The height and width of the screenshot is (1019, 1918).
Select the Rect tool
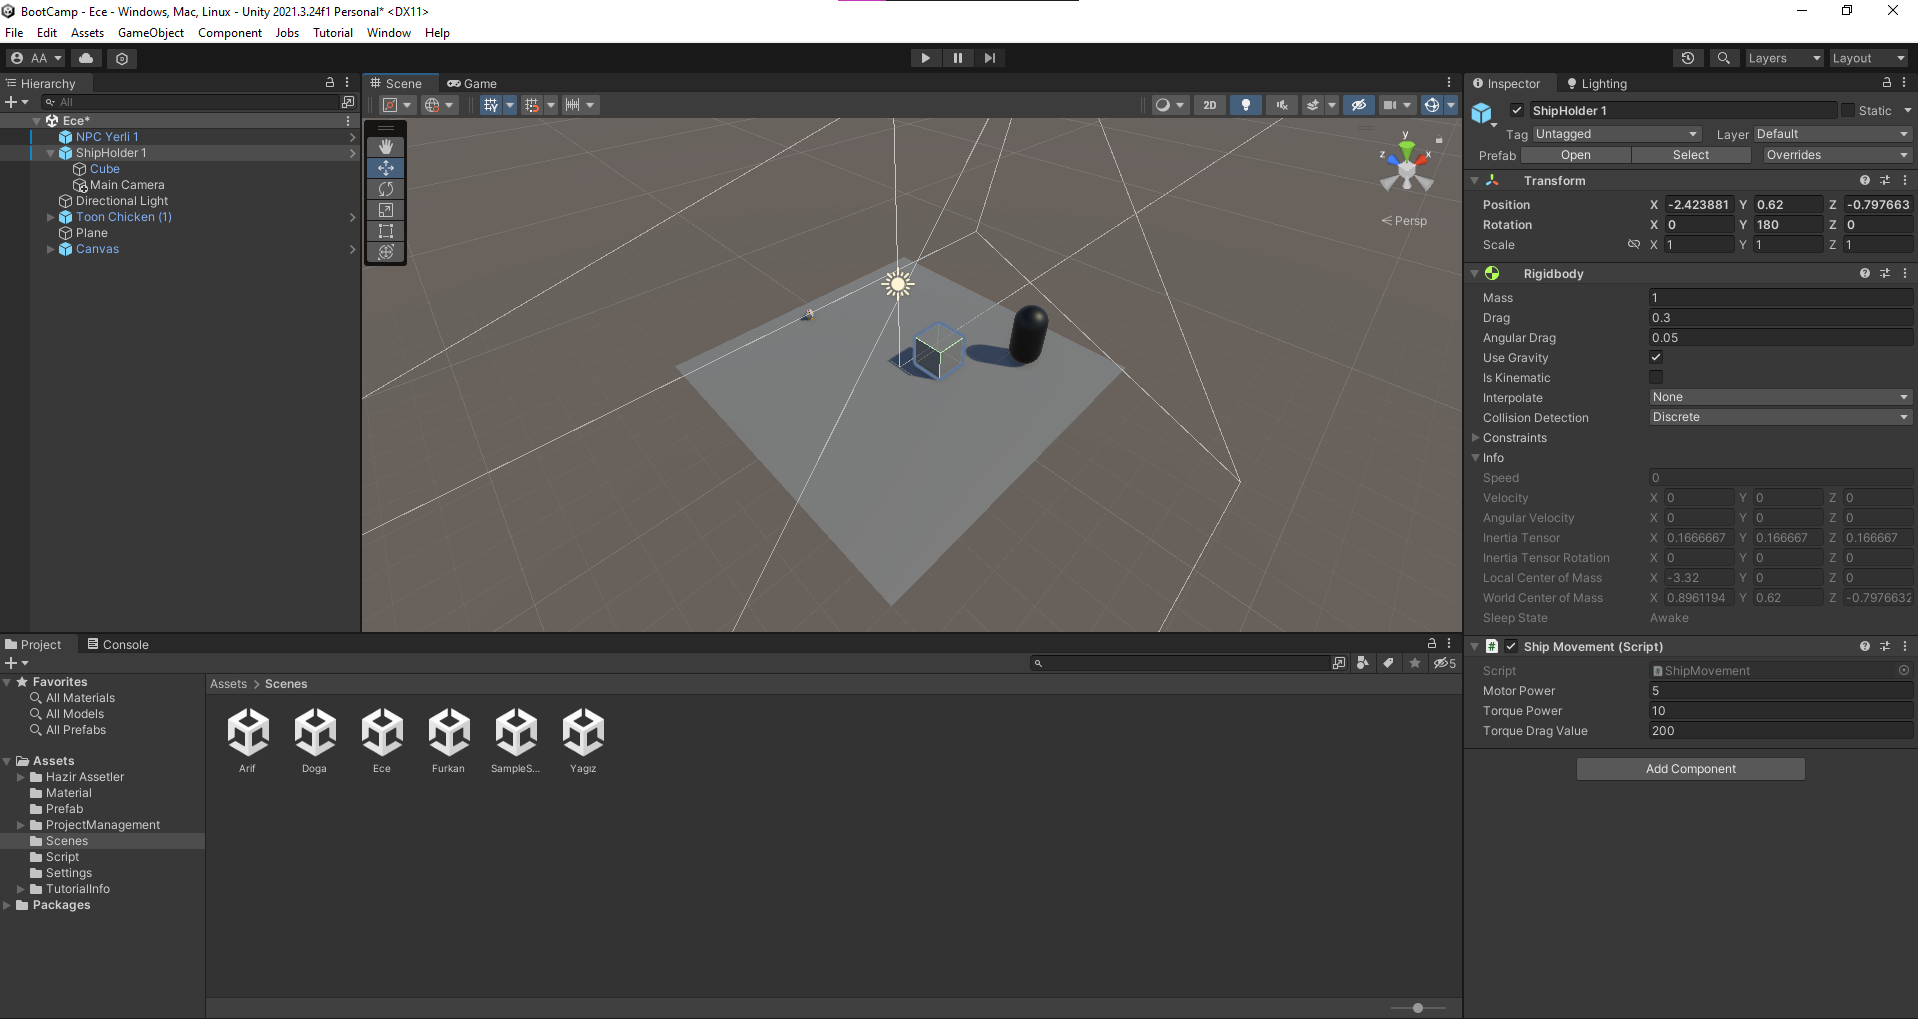386,231
